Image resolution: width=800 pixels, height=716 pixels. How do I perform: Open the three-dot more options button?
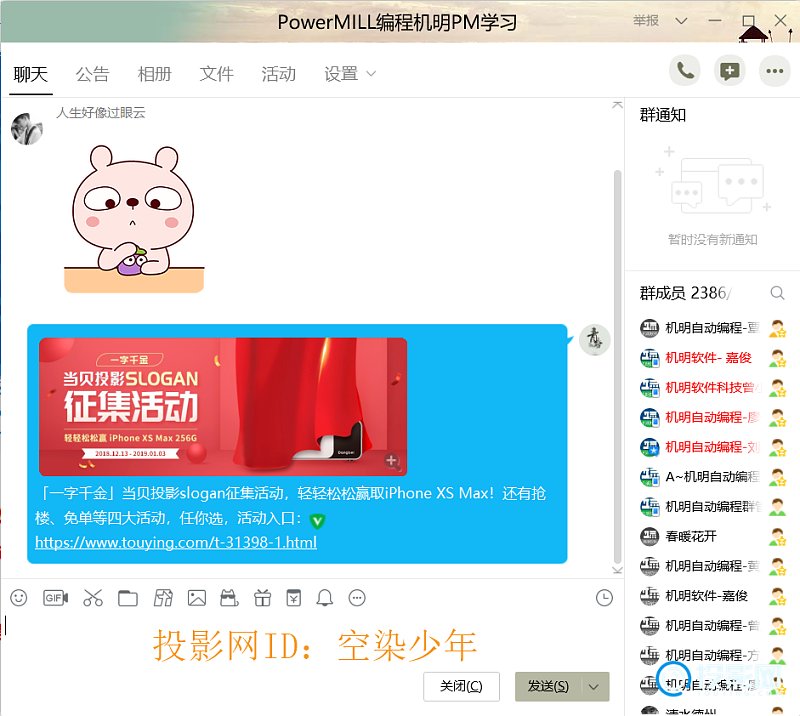pyautogui.click(x=774, y=71)
